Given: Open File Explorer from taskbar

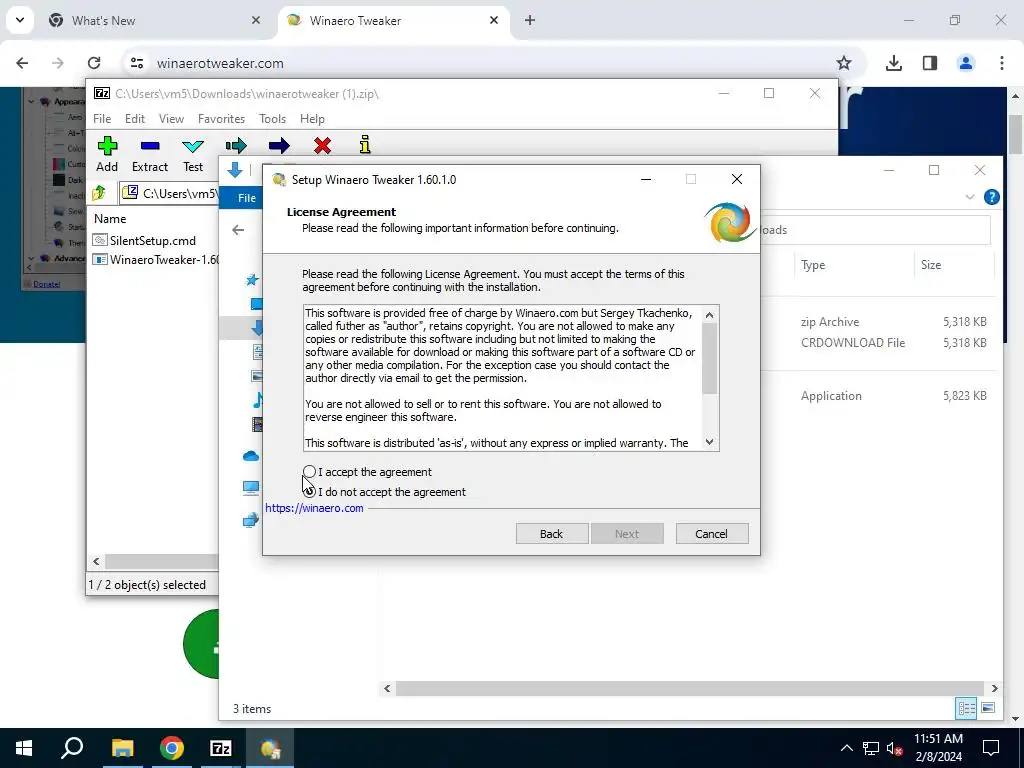Looking at the screenshot, I should coord(122,748).
